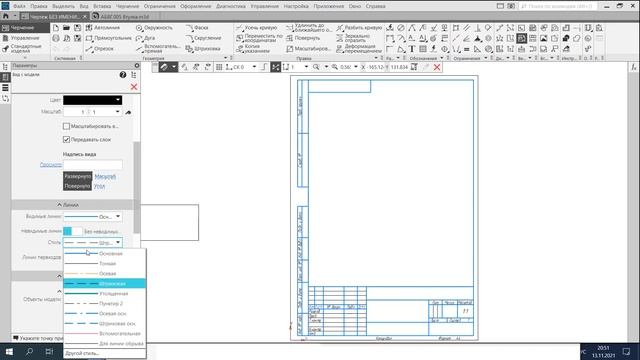Click the Угол link
Viewport: 640px width, 360px height.
[x=99, y=186]
